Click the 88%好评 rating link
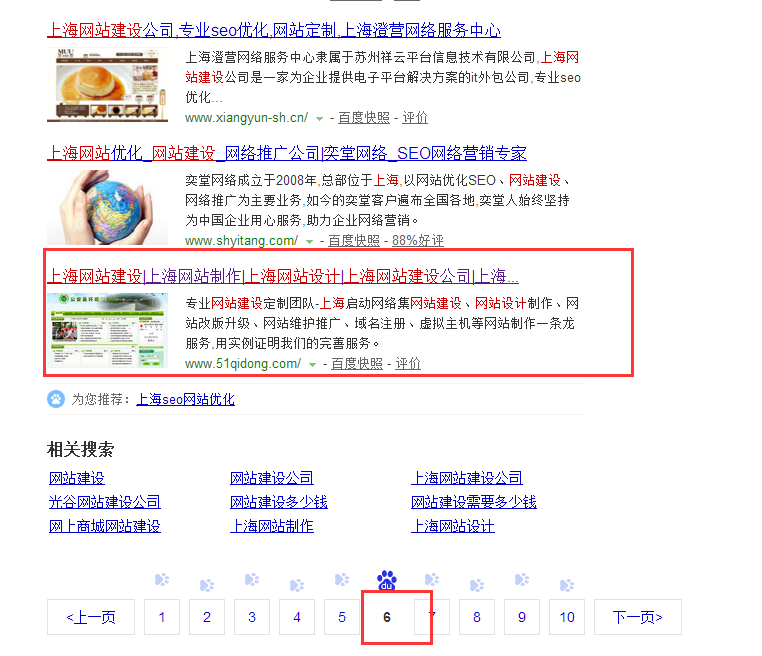This screenshot has width=762, height=656. [418, 241]
